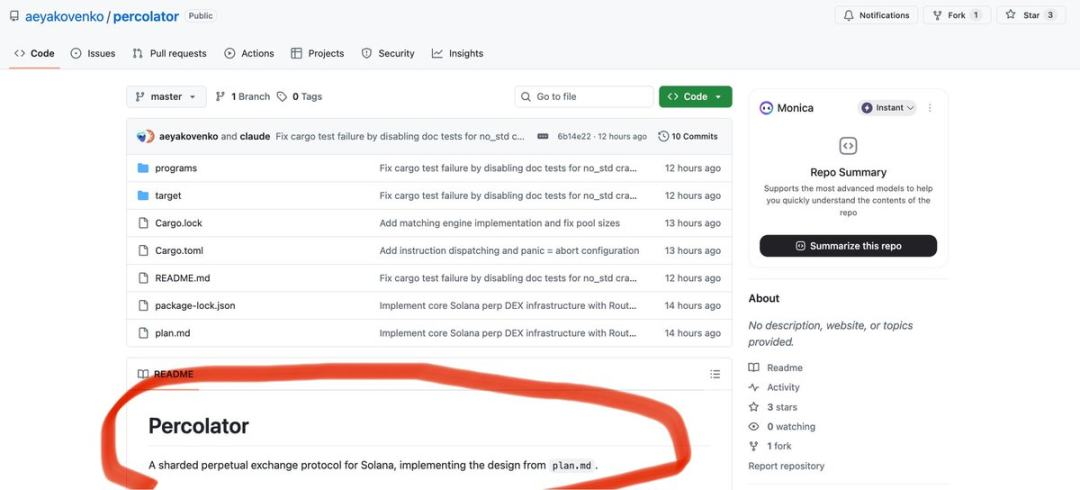Image resolution: width=1080 pixels, height=490 pixels.
Task: Star the percolator repository
Action: click(1031, 15)
